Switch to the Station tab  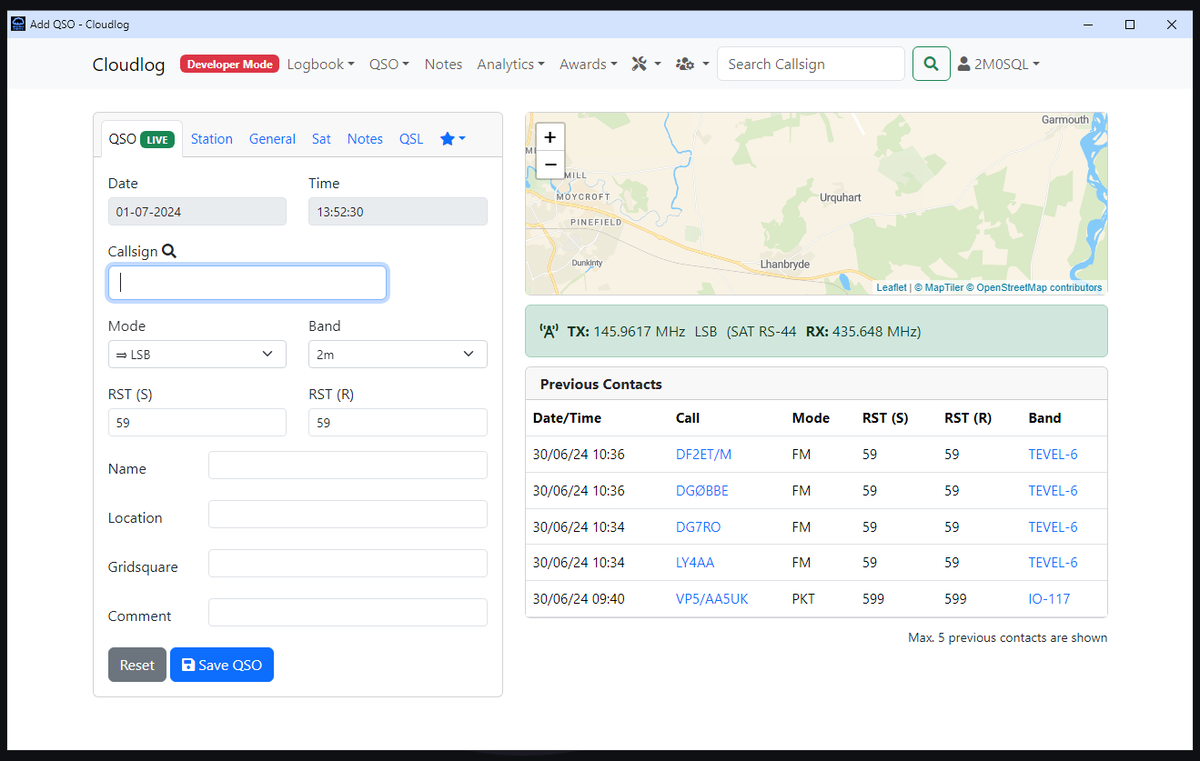(211, 139)
